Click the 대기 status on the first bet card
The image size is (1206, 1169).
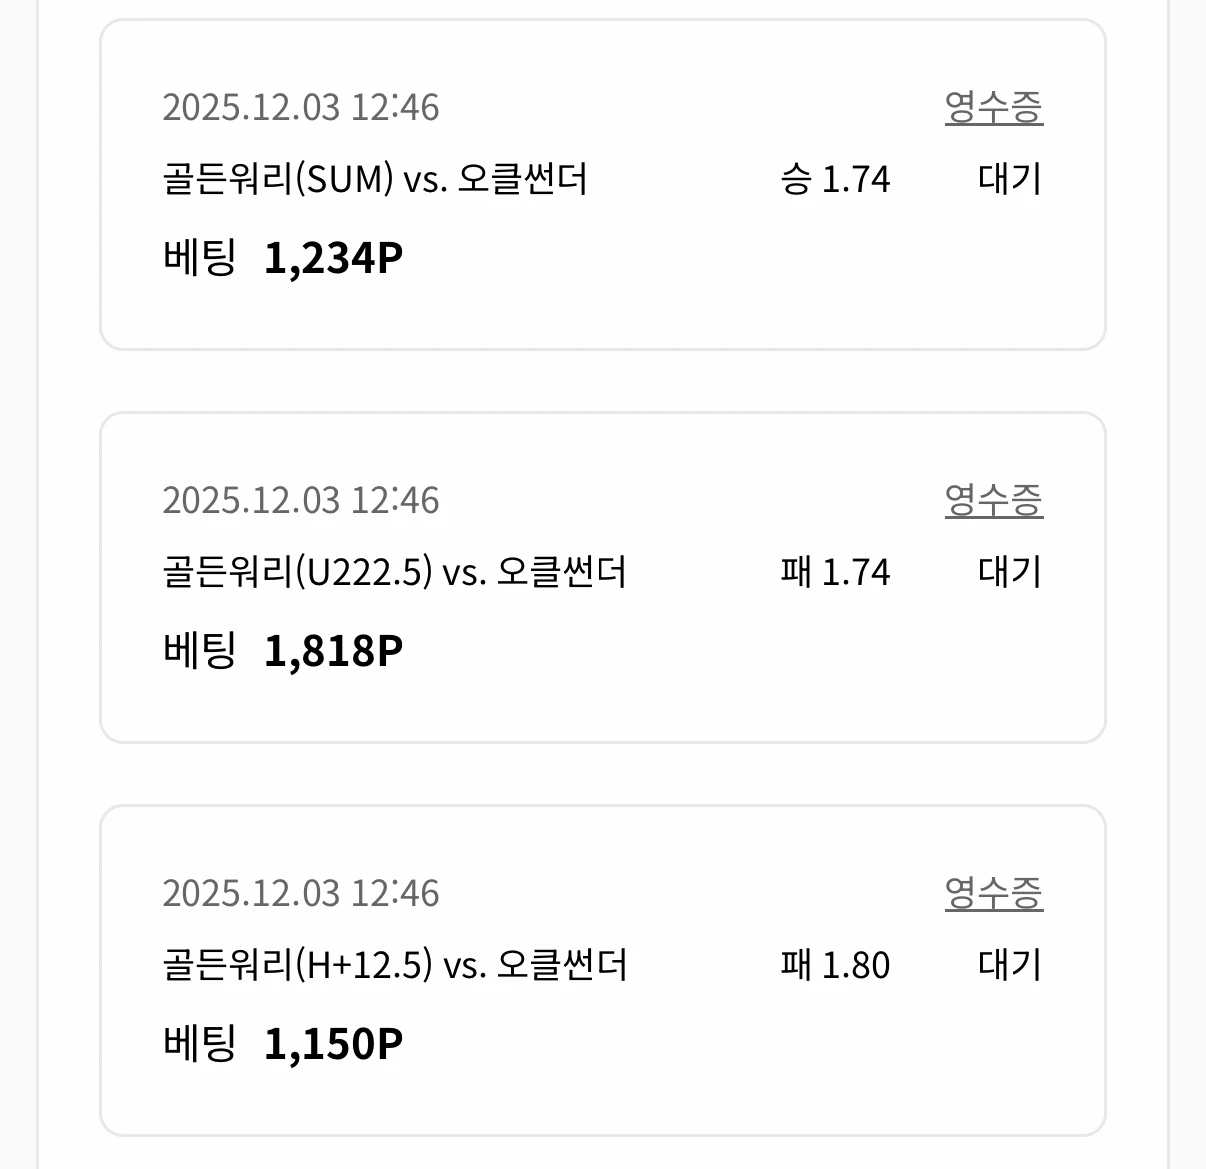(x=1009, y=180)
